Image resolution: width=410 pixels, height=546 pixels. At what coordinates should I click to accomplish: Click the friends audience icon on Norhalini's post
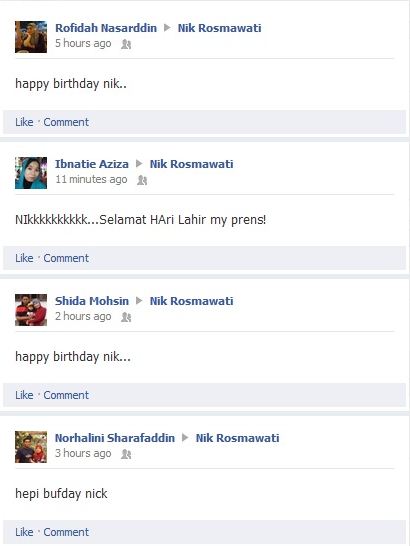pyautogui.click(x=126, y=454)
